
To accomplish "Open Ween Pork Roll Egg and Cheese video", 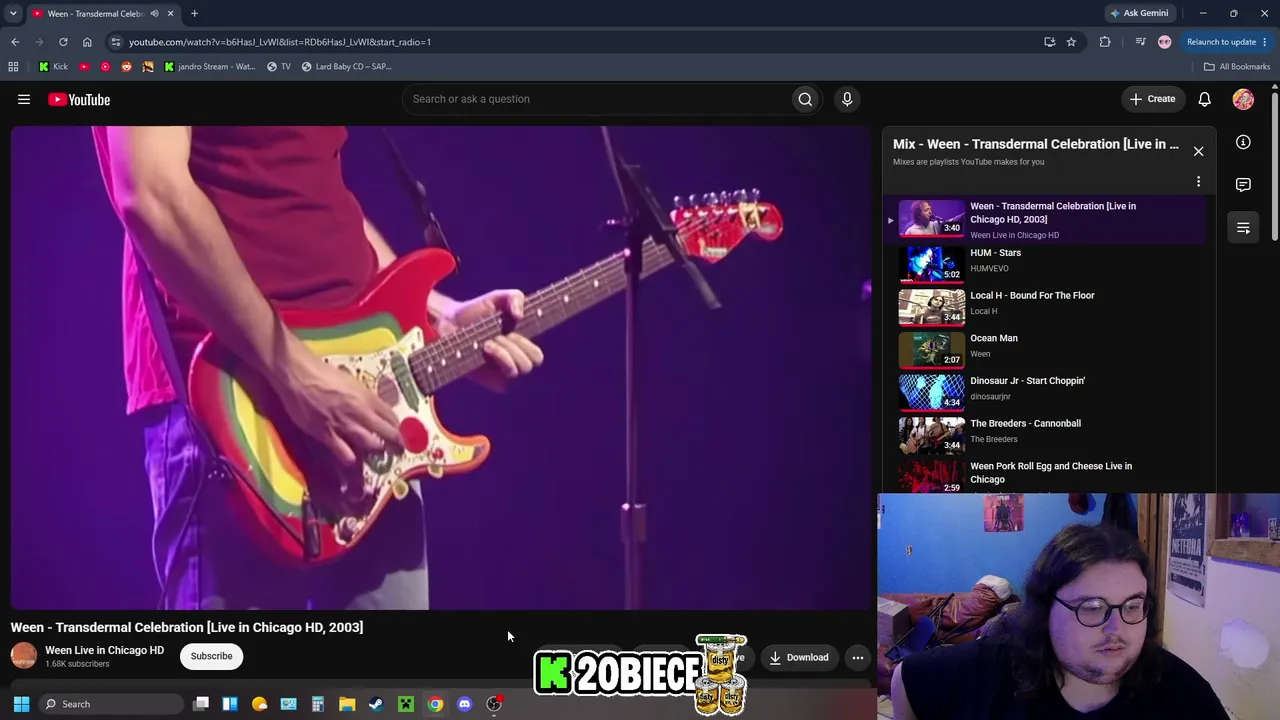I will [1045, 476].
